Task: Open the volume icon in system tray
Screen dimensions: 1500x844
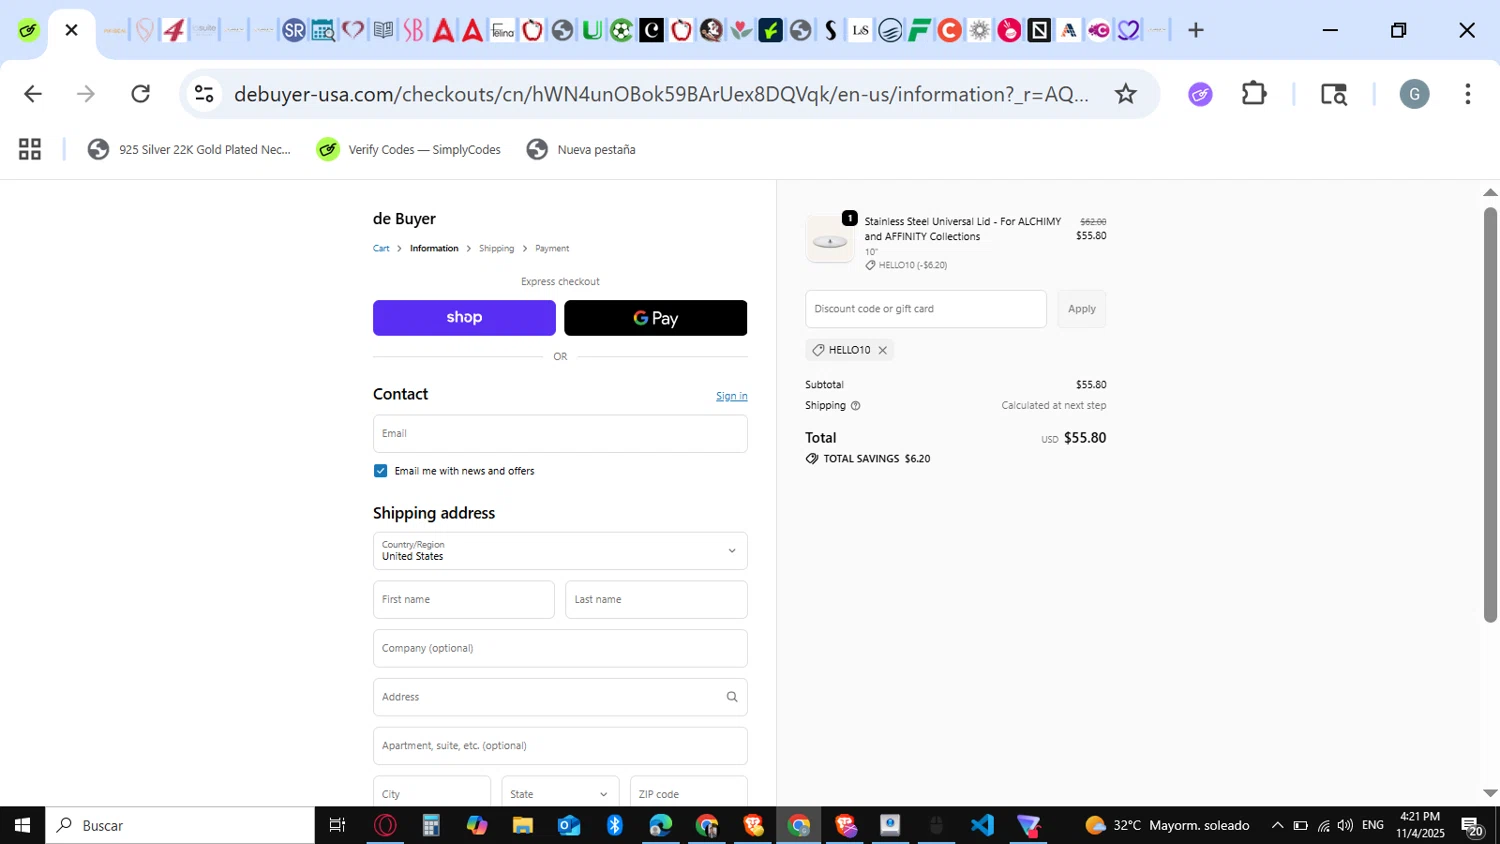Action: (x=1345, y=825)
